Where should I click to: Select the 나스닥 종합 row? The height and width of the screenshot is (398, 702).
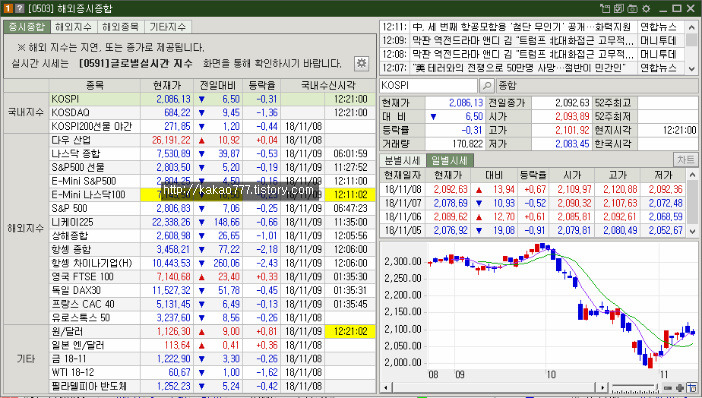(x=212, y=154)
